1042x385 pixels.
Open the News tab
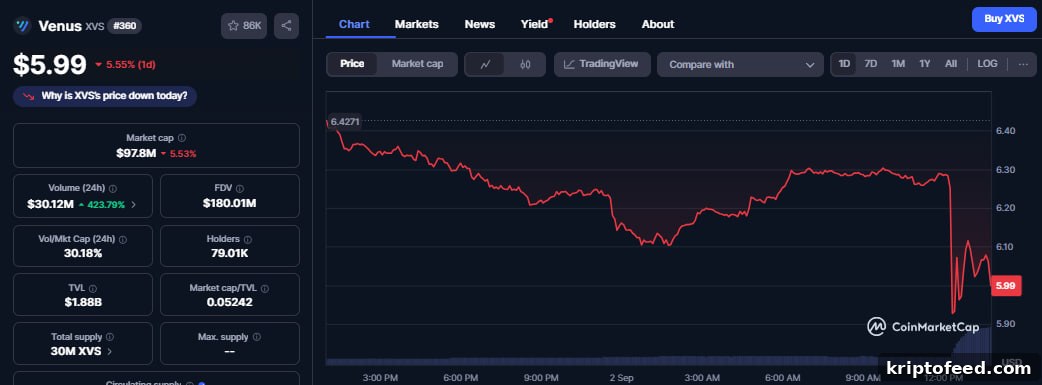(x=480, y=24)
